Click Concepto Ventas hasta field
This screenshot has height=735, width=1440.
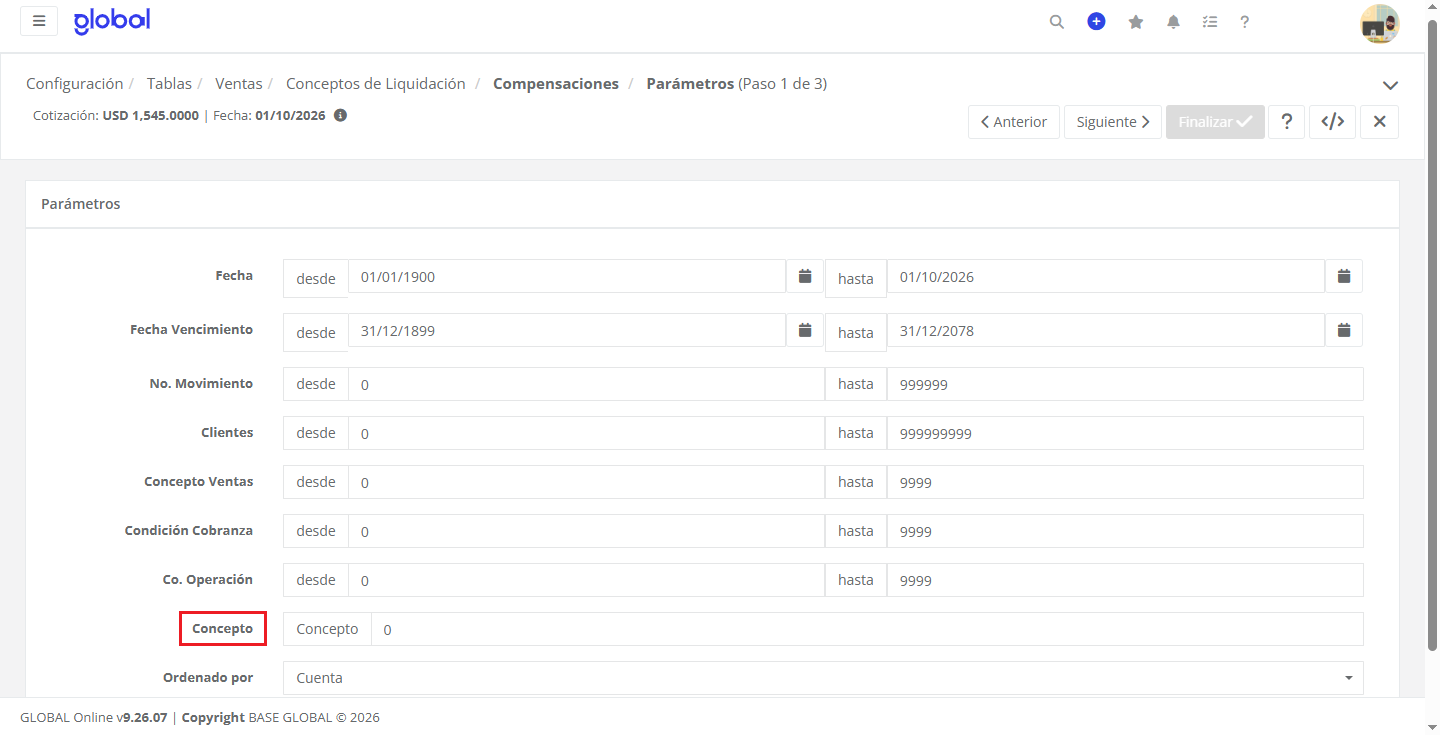click(1125, 482)
